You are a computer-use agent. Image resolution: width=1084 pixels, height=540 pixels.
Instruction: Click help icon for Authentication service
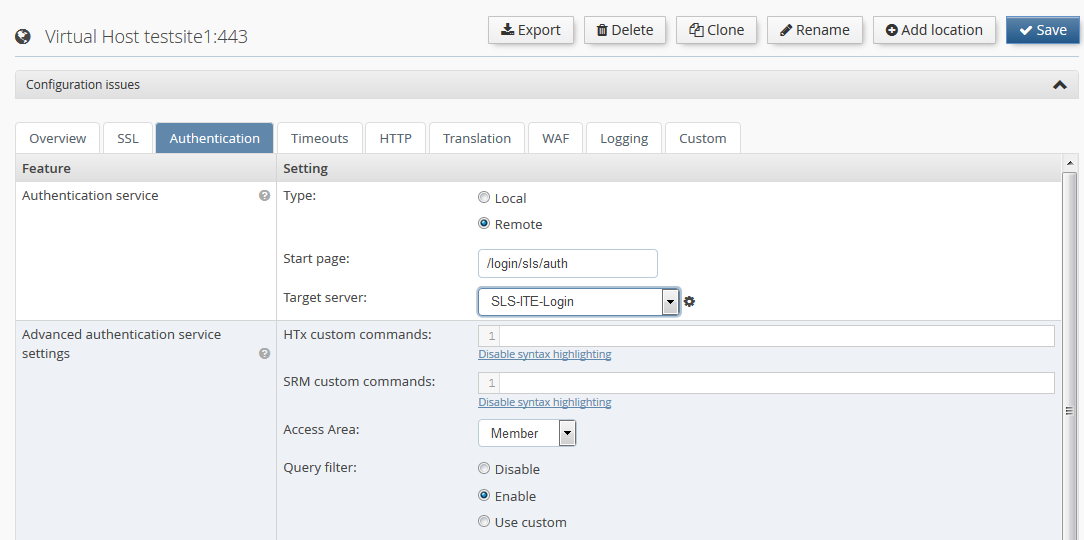click(x=264, y=196)
